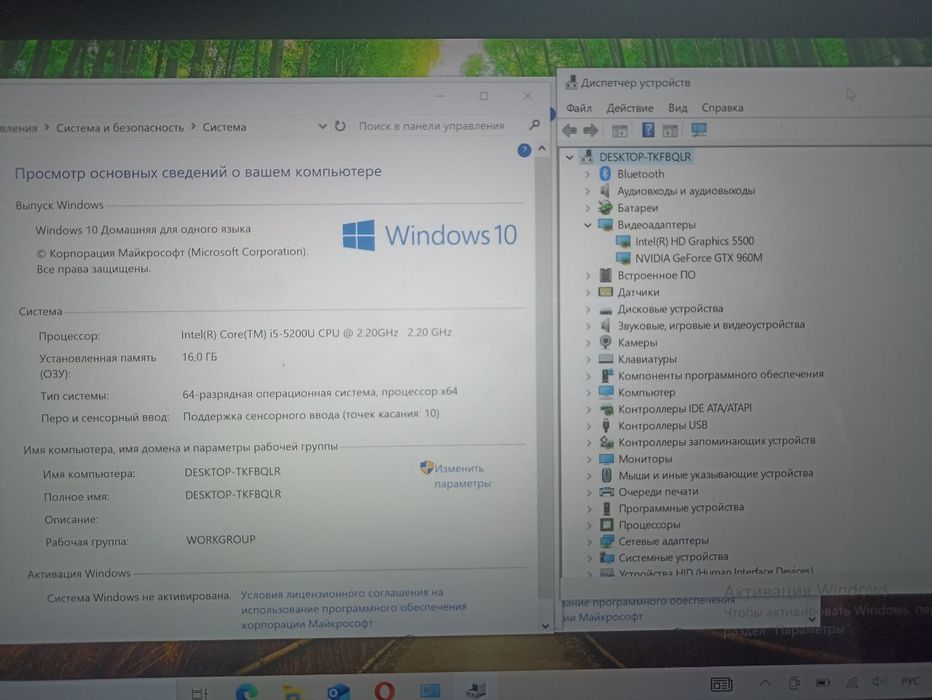The width and height of the screenshot is (932, 700).
Task: Open Opera browser from the taskbar
Action: click(x=385, y=691)
